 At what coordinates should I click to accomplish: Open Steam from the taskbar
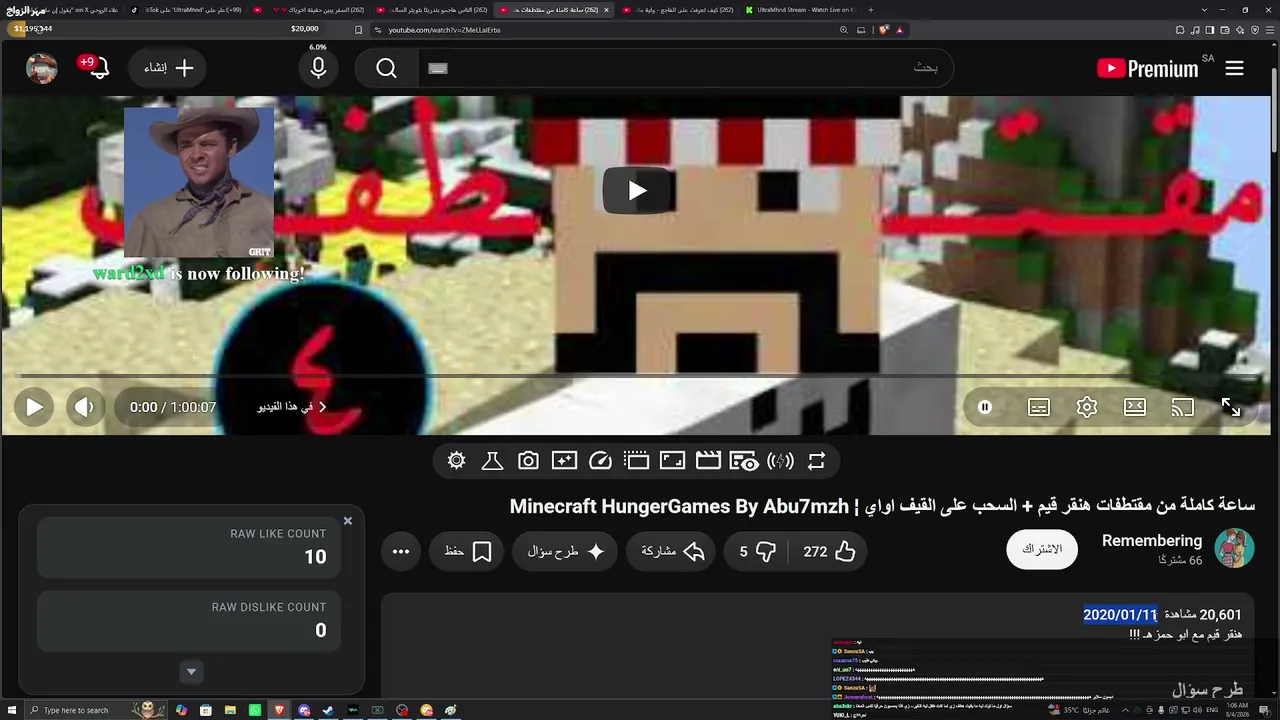tap(328, 710)
